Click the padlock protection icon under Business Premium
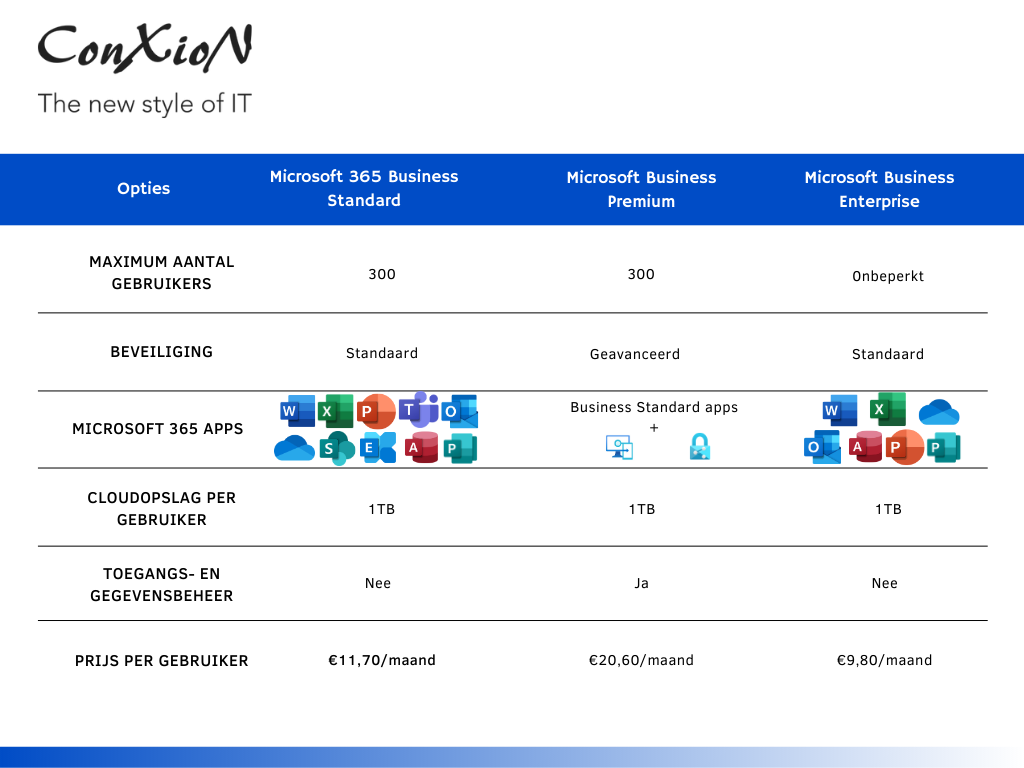Screen dimensions: 1024x768 coord(699,447)
